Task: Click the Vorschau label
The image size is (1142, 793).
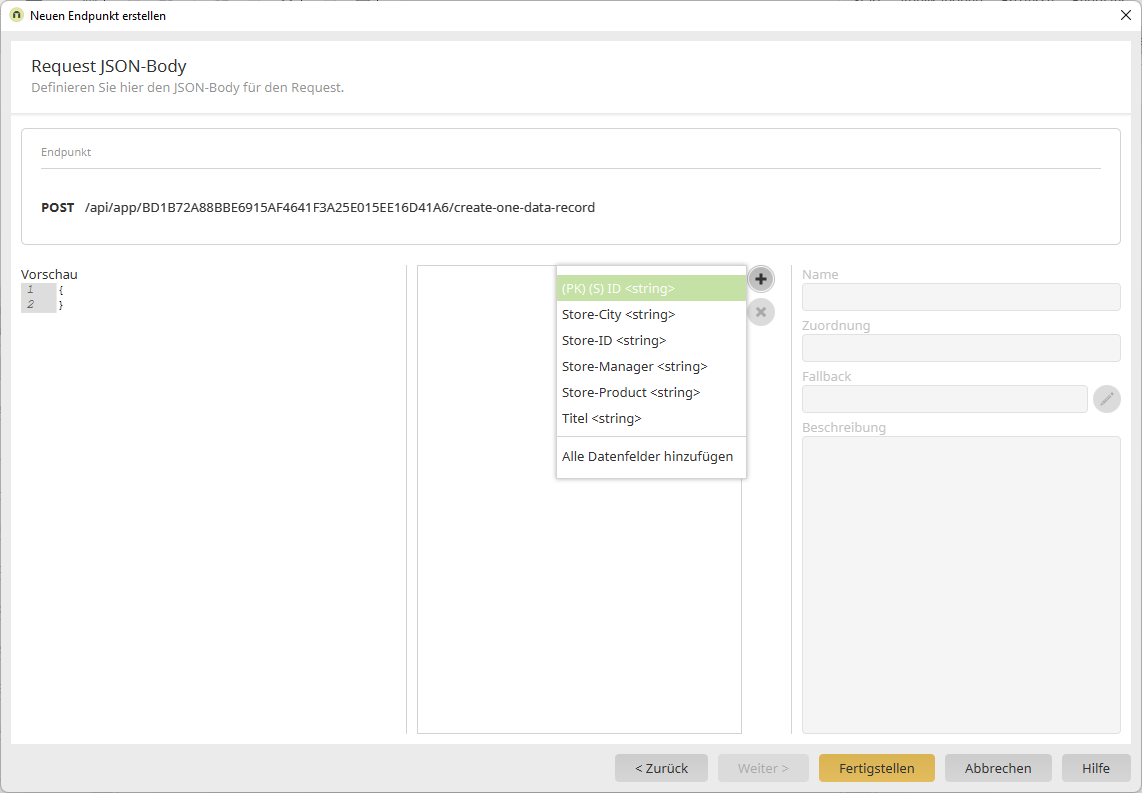Action: point(49,275)
